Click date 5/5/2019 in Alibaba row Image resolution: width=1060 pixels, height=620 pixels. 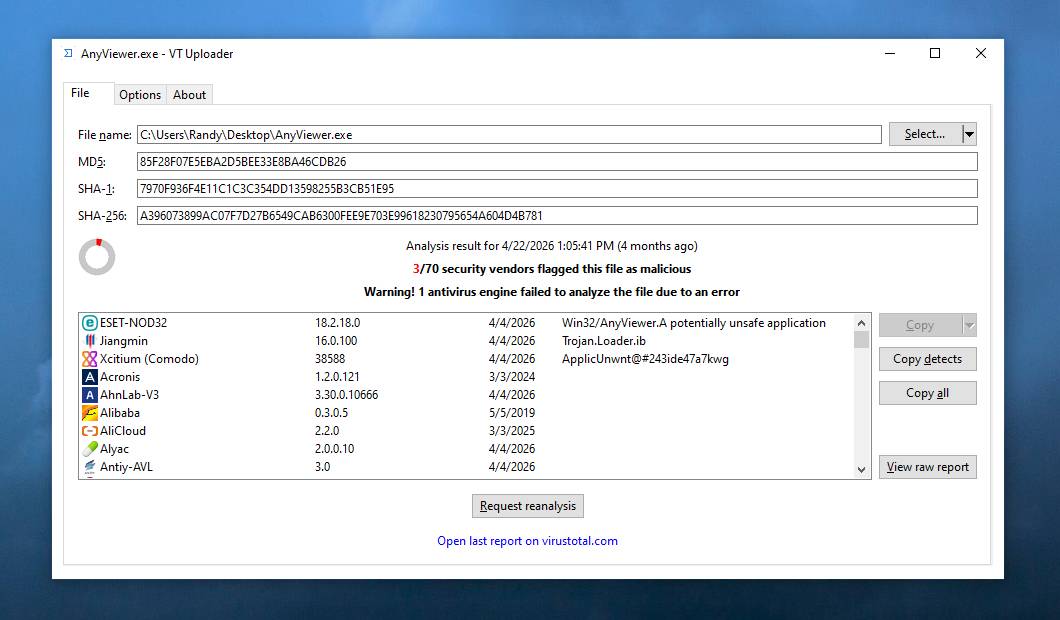coord(512,413)
